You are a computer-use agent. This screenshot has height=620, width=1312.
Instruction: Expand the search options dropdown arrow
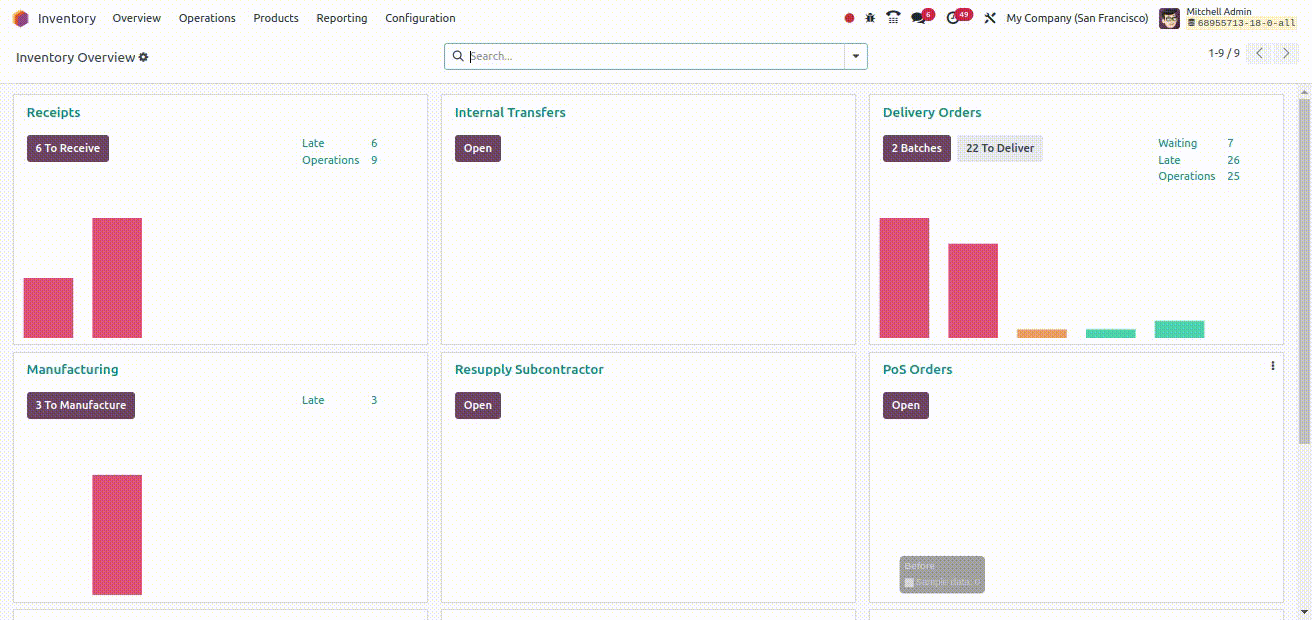pyautogui.click(x=855, y=57)
